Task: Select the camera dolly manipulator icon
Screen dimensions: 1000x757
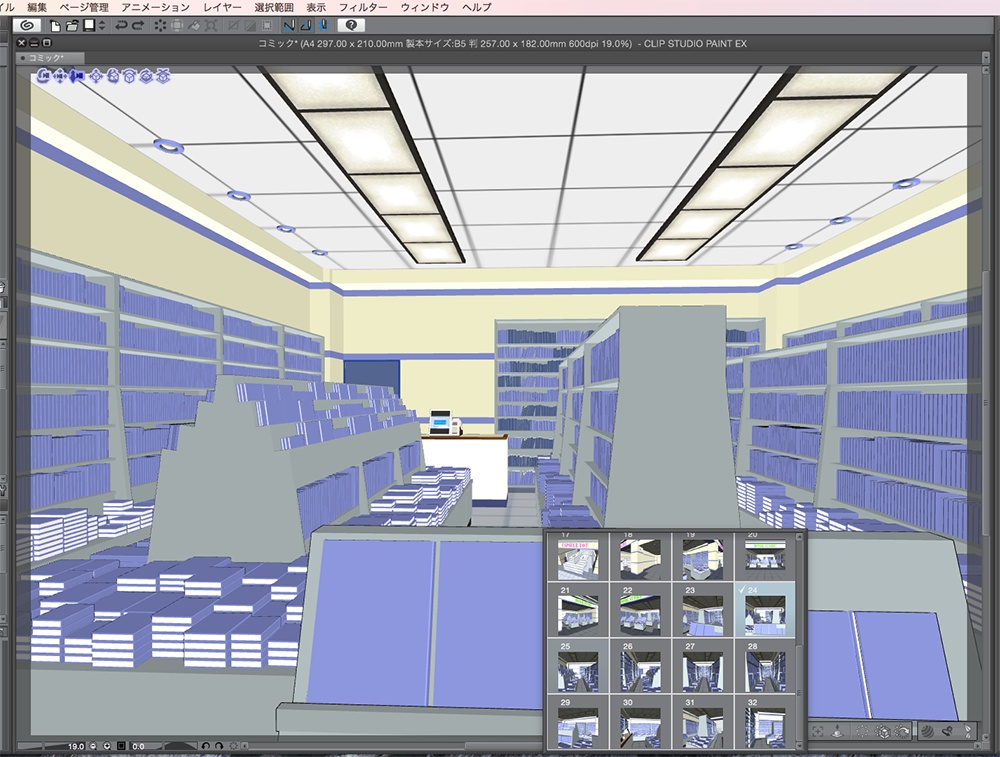Action: pyautogui.click(x=77, y=76)
